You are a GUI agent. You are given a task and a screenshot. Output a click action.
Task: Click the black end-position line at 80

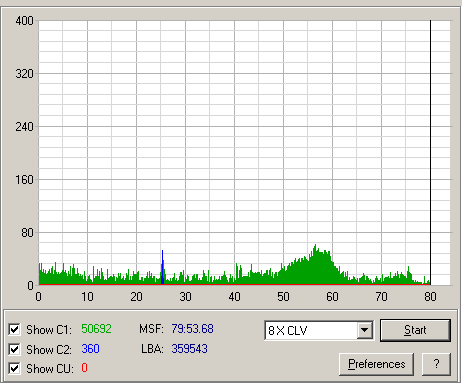[x=430, y=152]
